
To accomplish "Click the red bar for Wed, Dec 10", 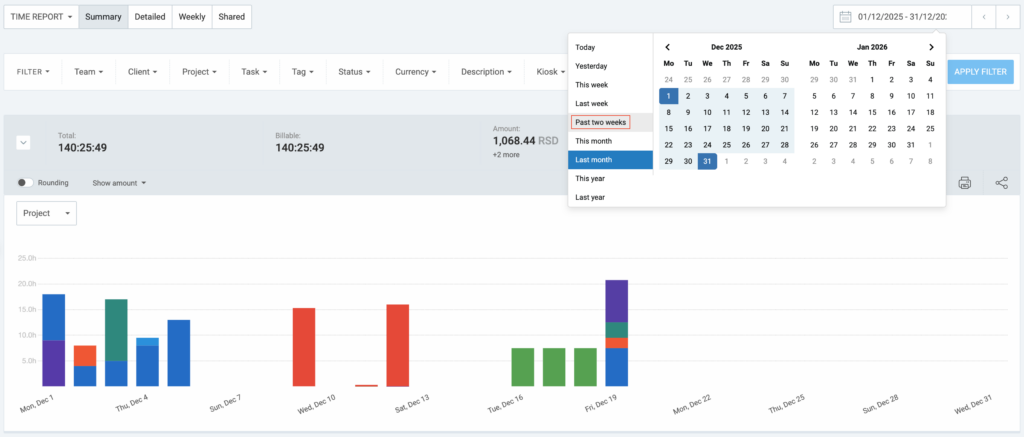I will pos(304,346).
